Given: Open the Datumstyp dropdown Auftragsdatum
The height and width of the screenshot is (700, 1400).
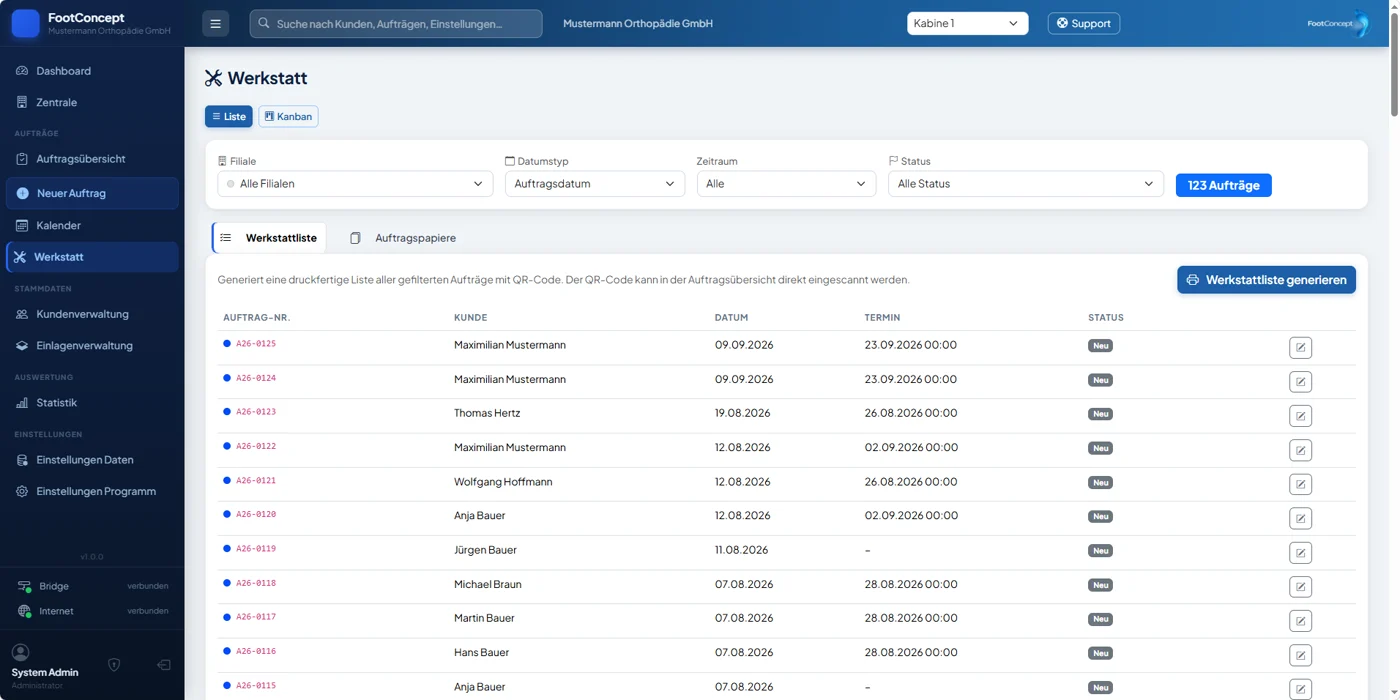Looking at the screenshot, I should tap(594, 184).
